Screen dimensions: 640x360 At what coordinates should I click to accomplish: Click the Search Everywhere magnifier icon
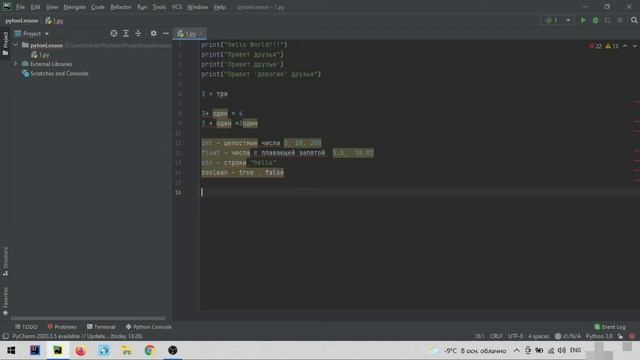tap(634, 20)
